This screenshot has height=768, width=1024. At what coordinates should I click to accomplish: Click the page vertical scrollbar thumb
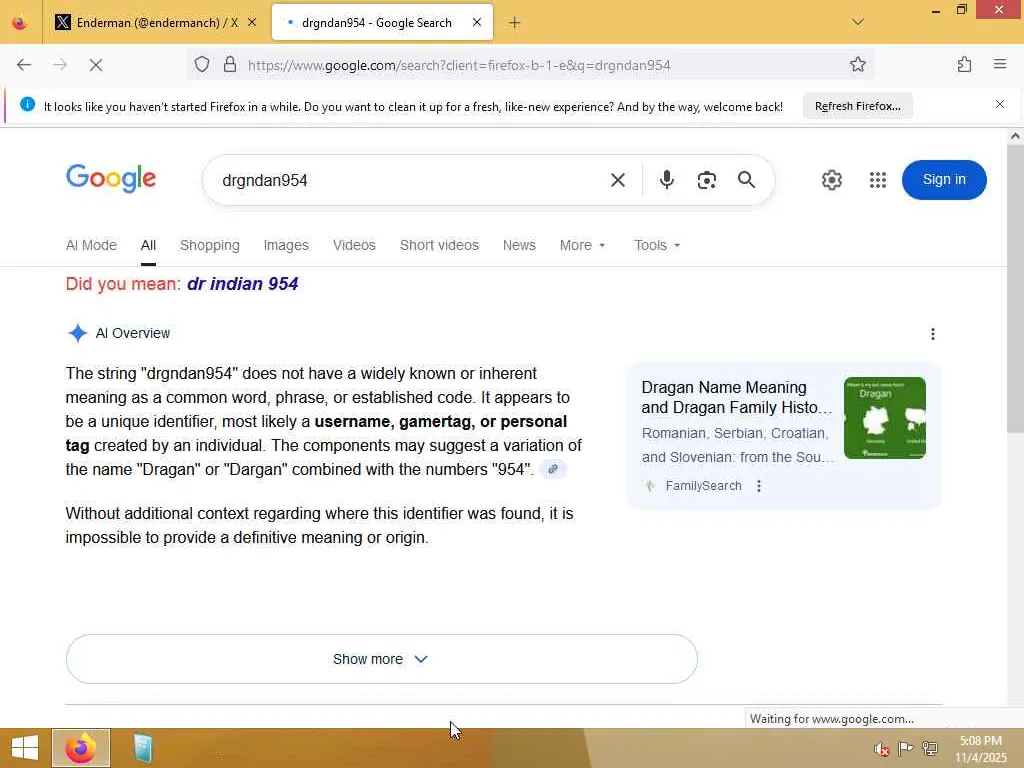(1015, 288)
